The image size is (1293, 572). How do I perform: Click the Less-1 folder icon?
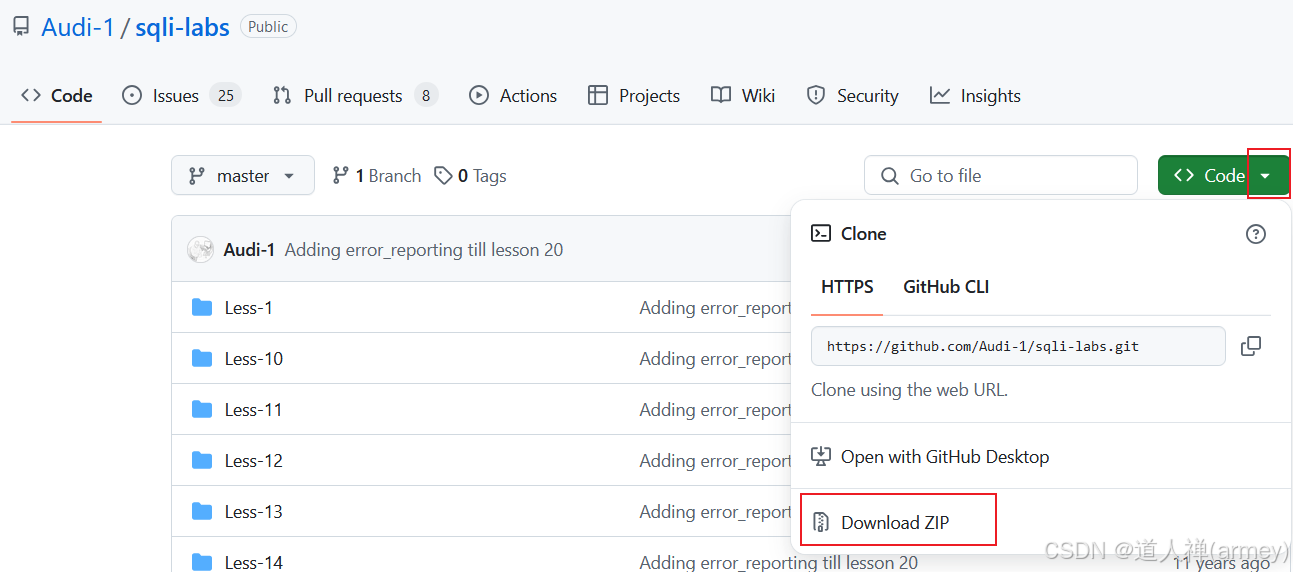(202, 307)
